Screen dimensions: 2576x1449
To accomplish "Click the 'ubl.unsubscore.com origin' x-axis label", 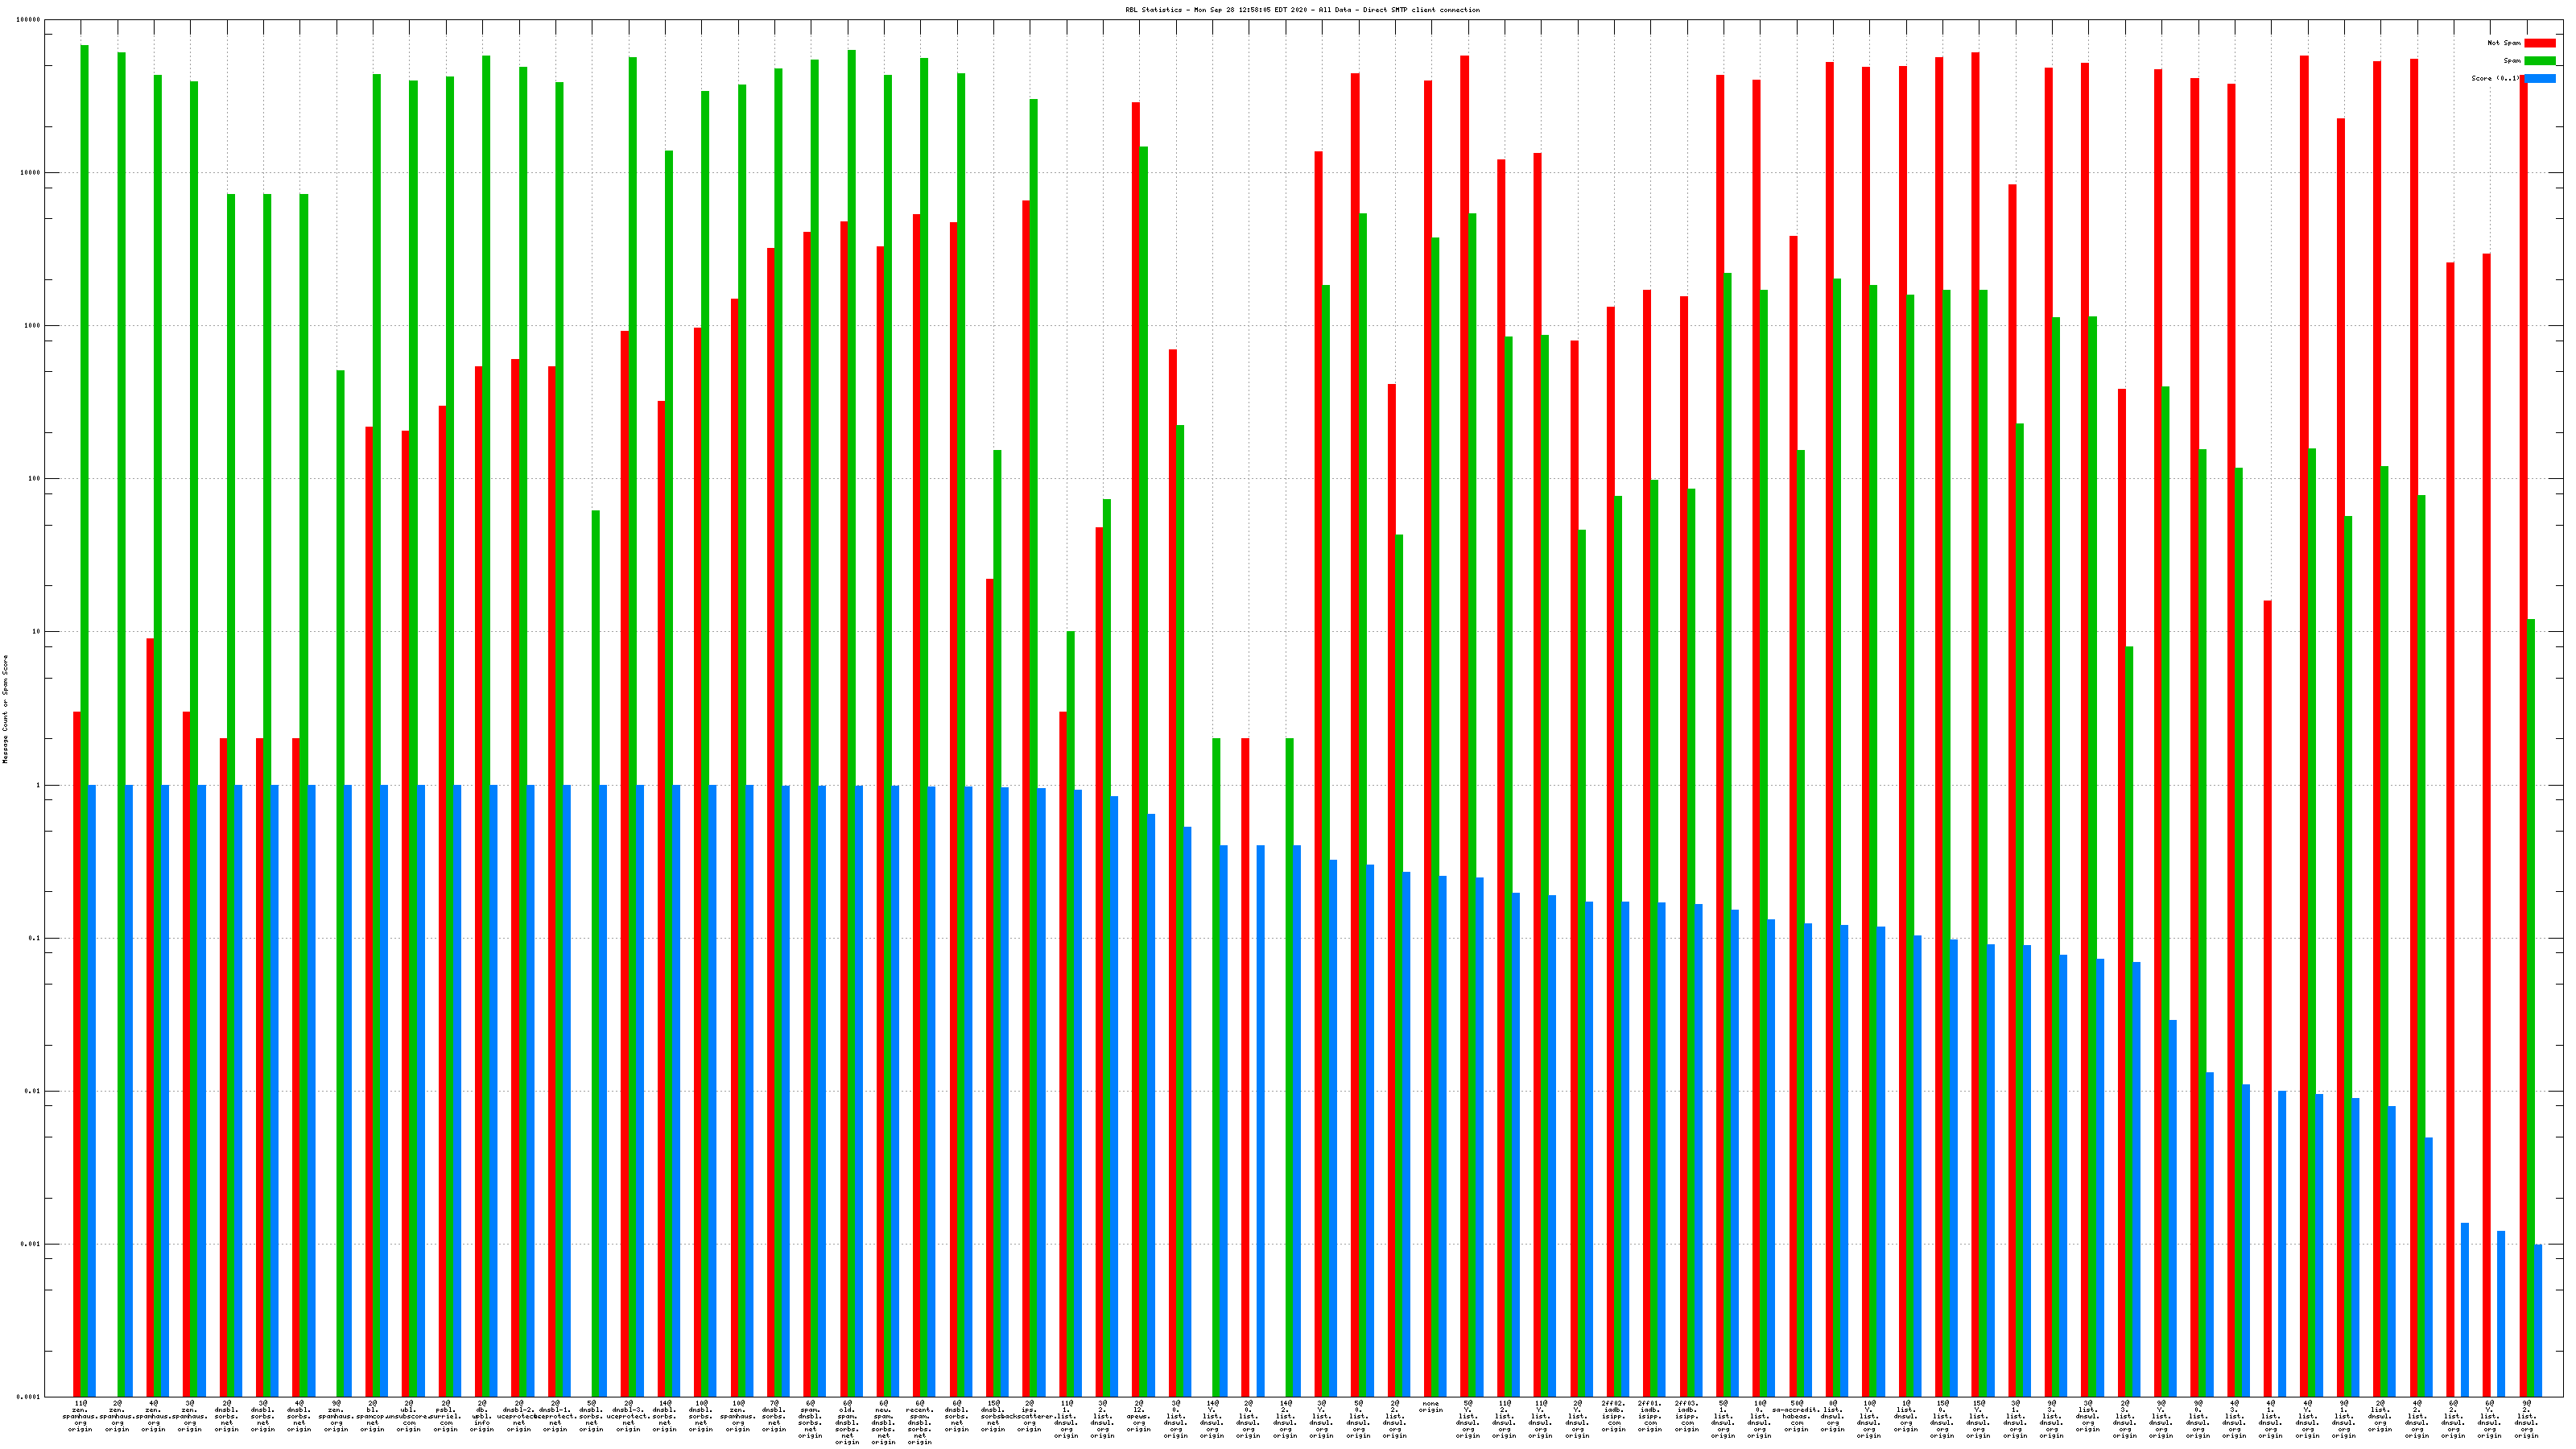I will pyautogui.click(x=409, y=1416).
